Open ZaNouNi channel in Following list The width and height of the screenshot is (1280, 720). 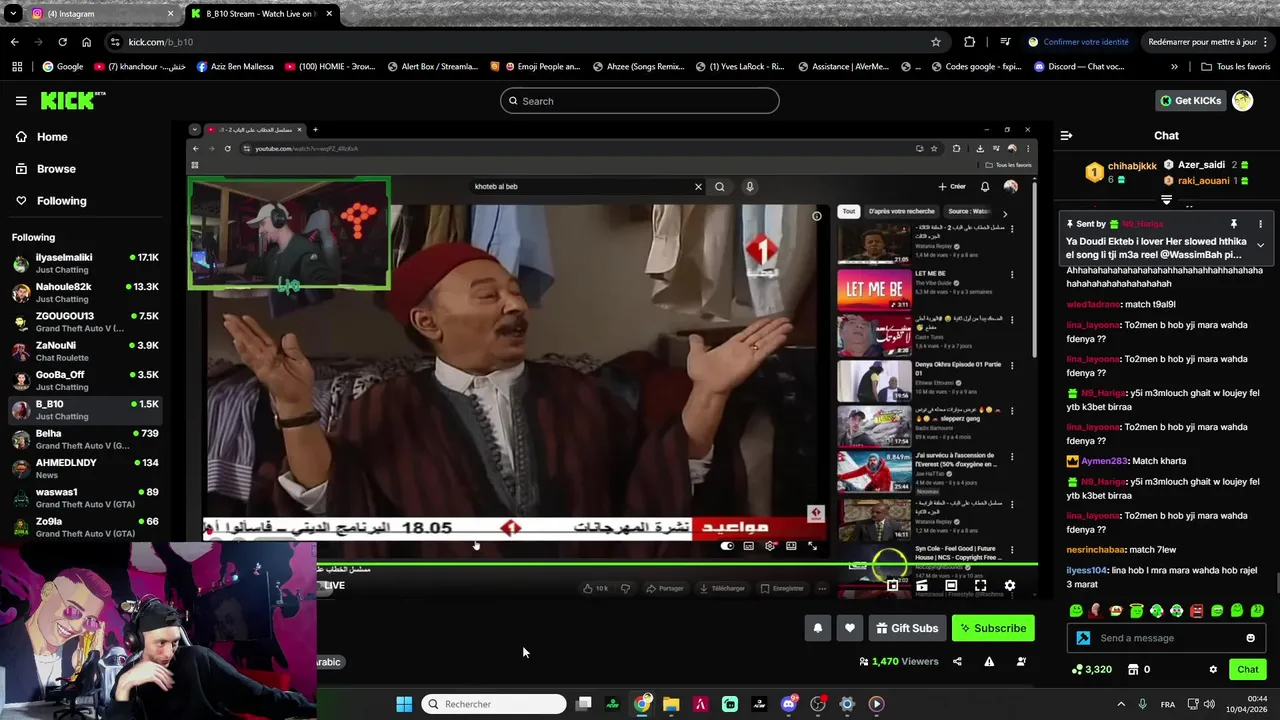click(x=85, y=352)
